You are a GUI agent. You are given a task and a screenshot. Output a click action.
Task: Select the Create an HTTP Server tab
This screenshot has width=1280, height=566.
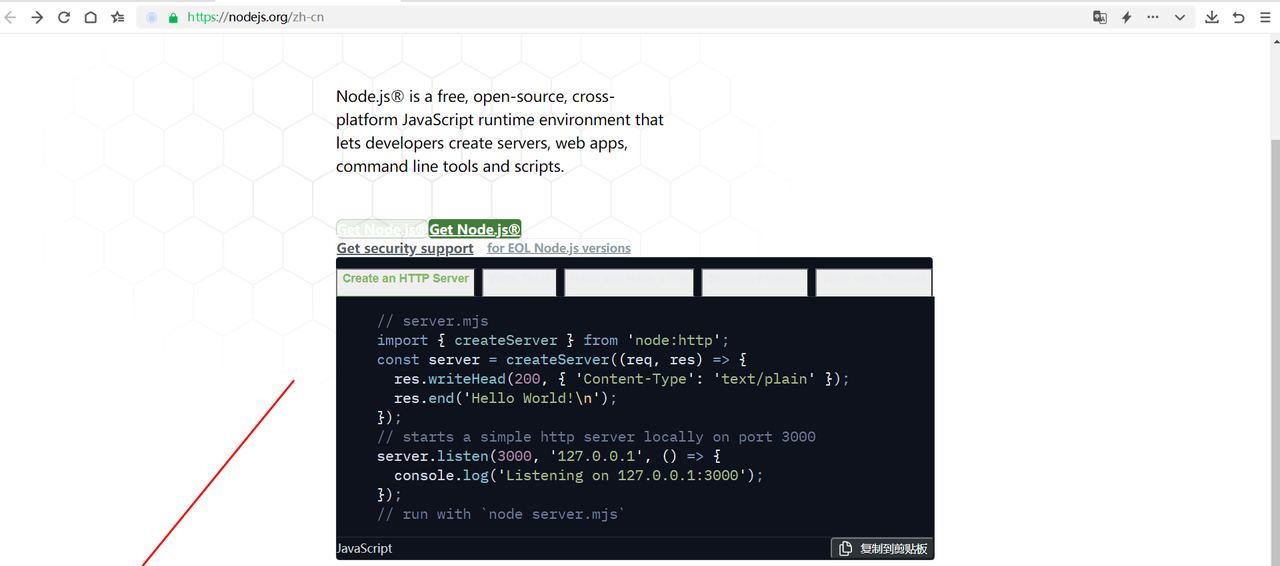click(x=405, y=279)
